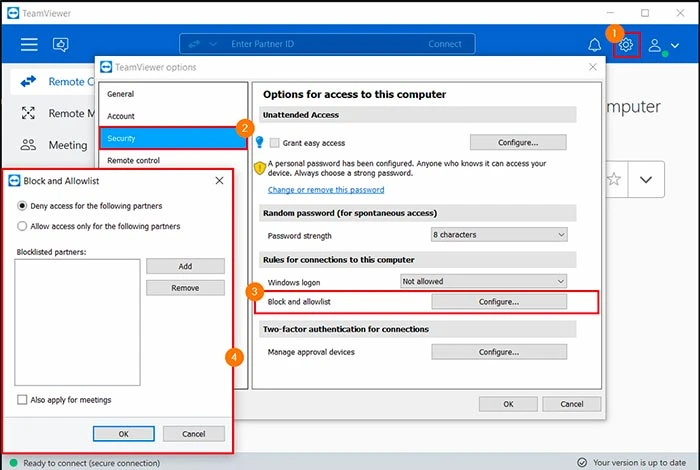Click 'Your version is up to date' text

click(639, 463)
